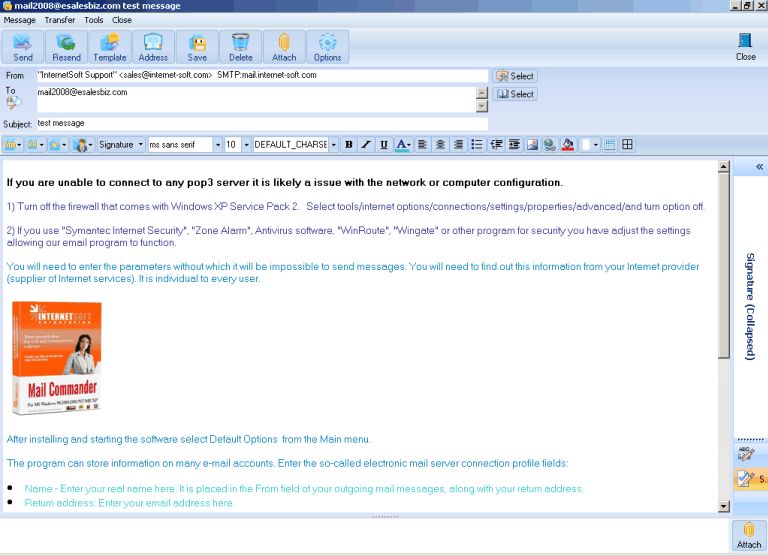Expand the collapsed Signature side panel chevron
This screenshot has height=556, width=768.
pyautogui.click(x=759, y=167)
